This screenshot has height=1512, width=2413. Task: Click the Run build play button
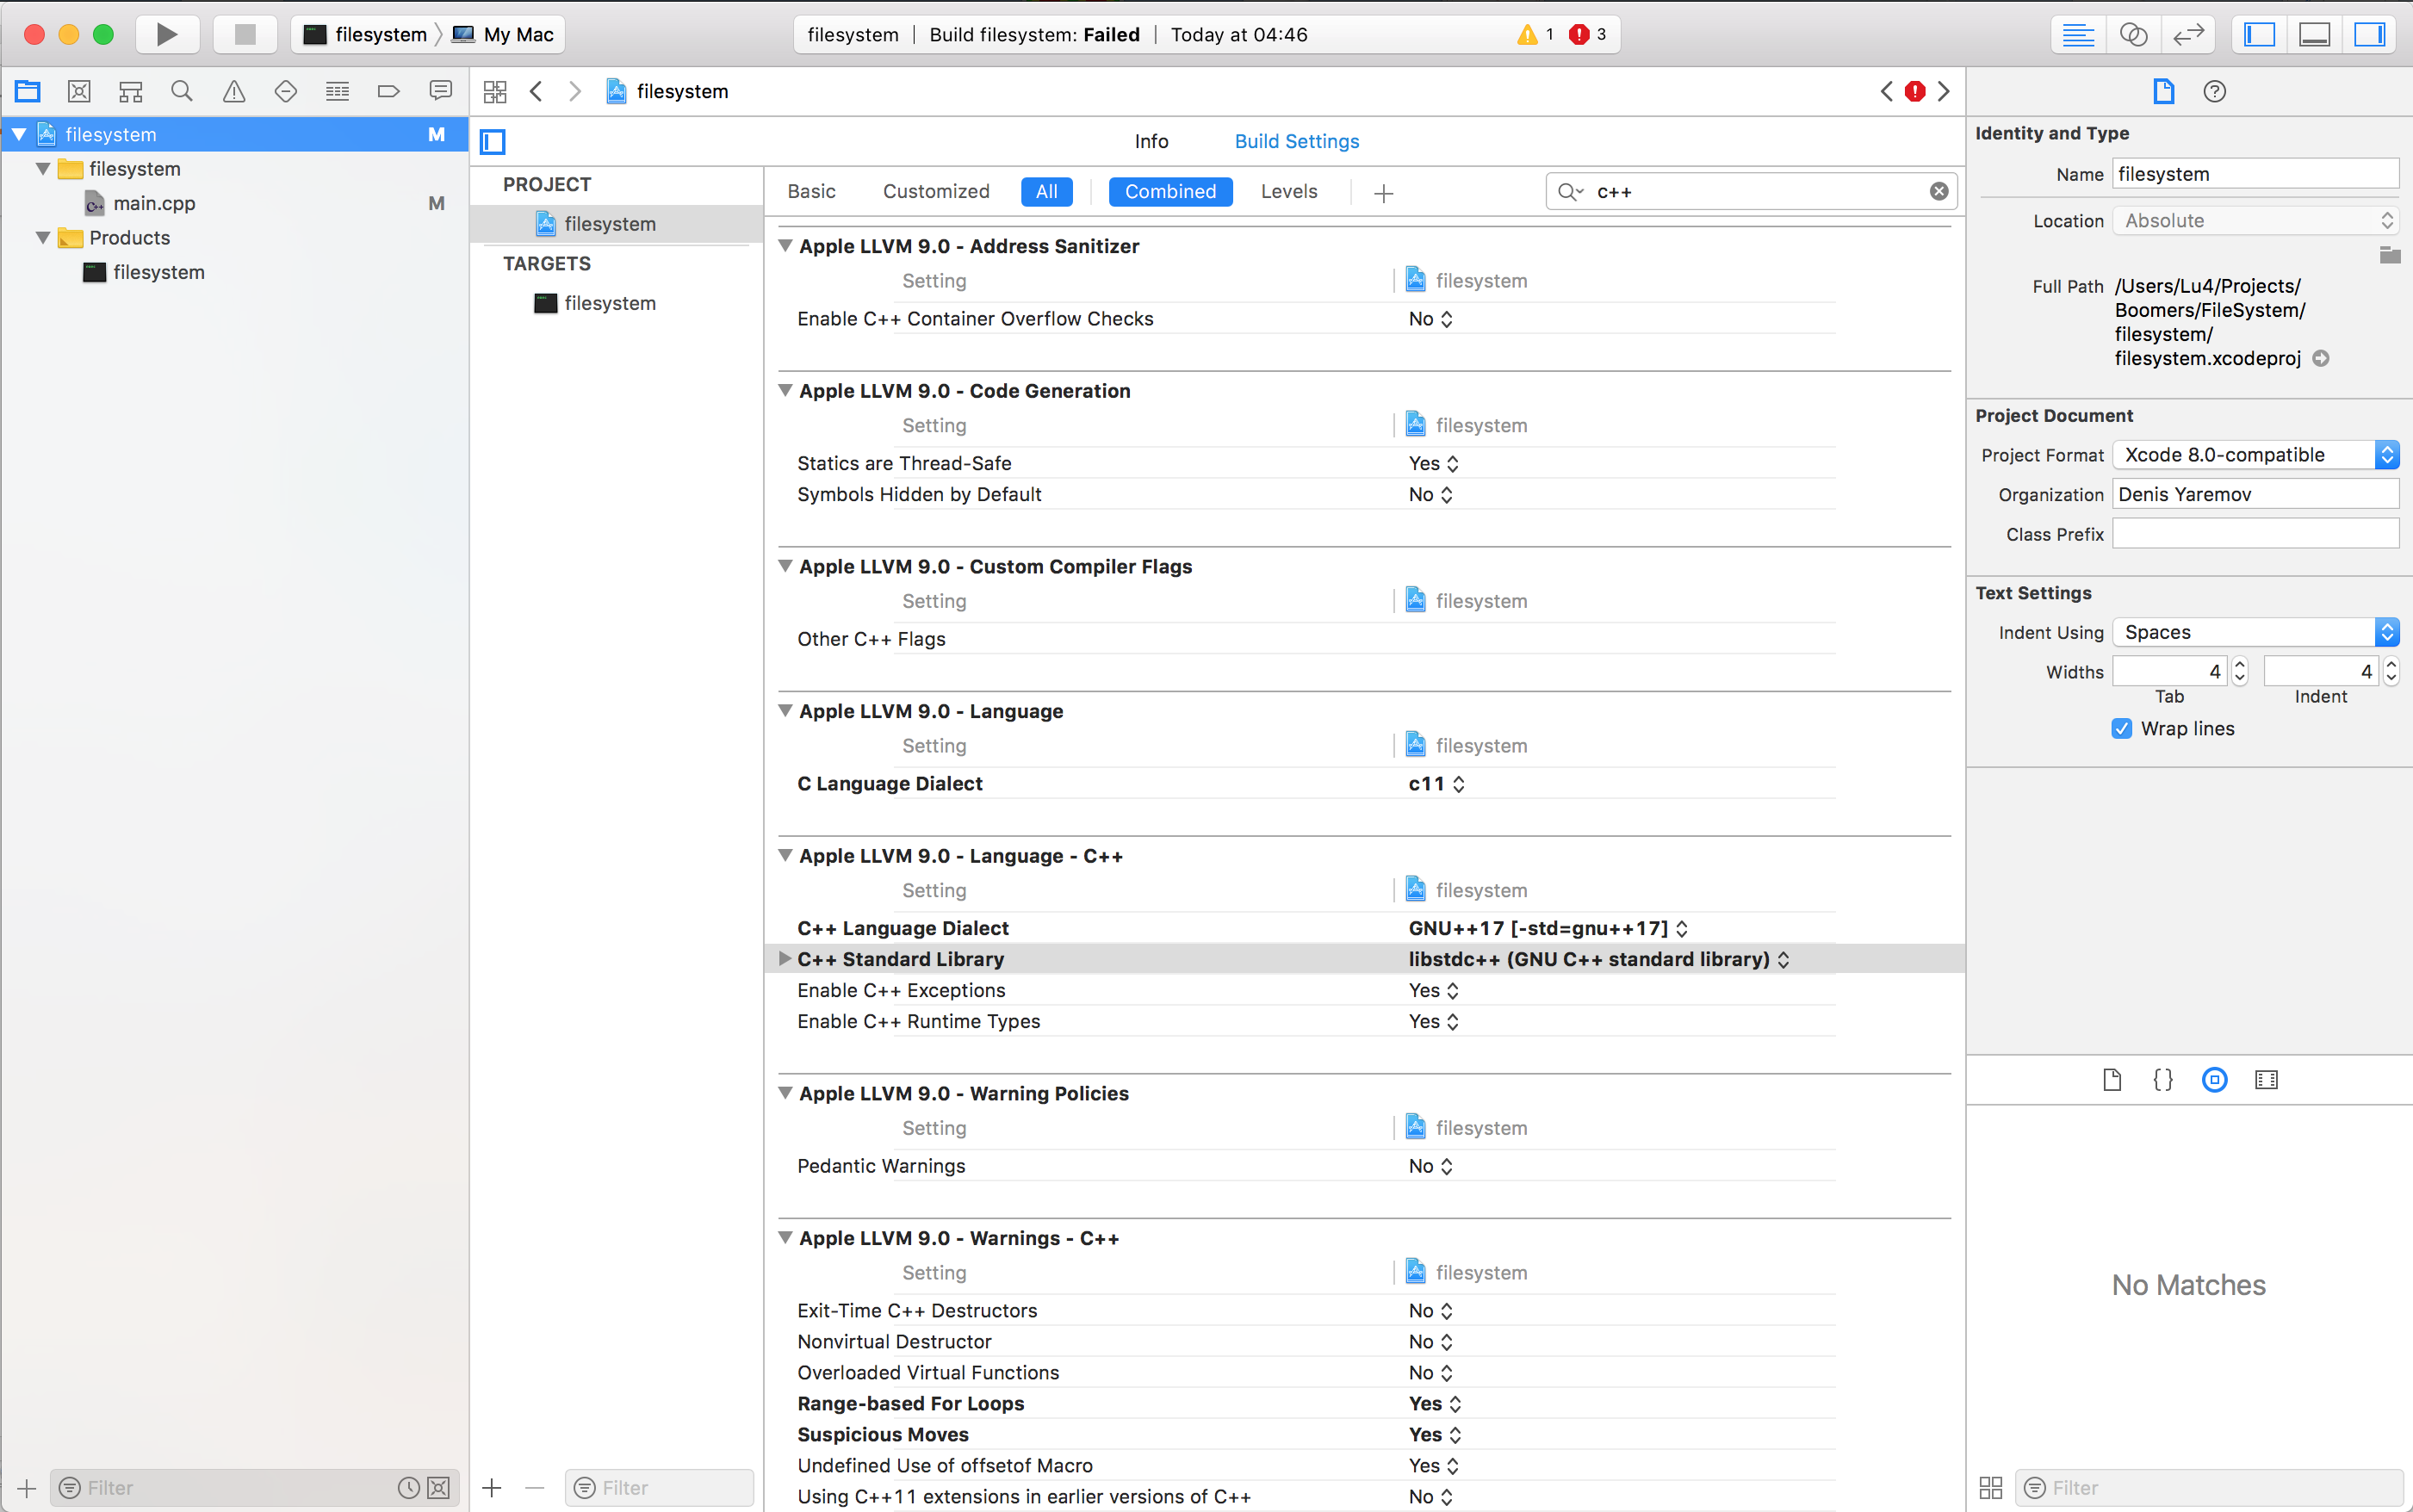click(x=166, y=34)
